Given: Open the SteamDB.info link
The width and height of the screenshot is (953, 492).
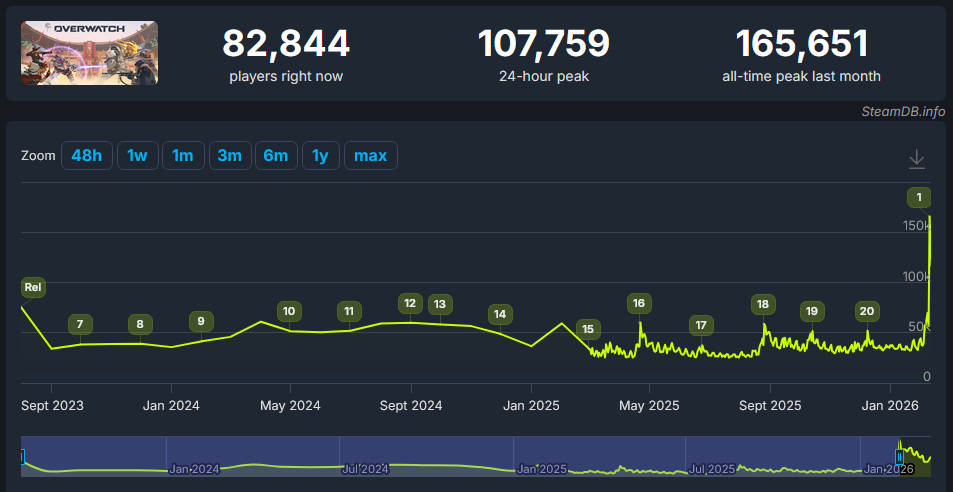Looking at the screenshot, I should pos(903,111).
